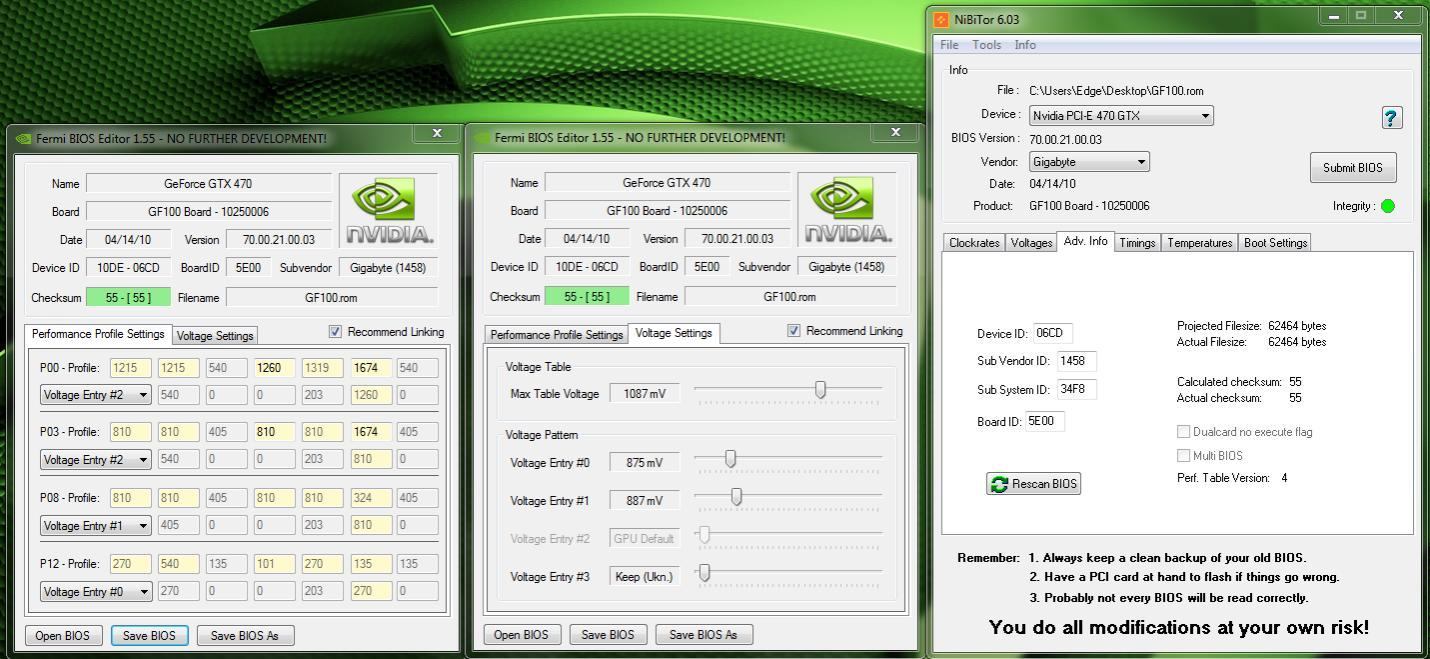Click the Max Table Voltage slider handle
The image size is (1430, 659).
[821, 390]
